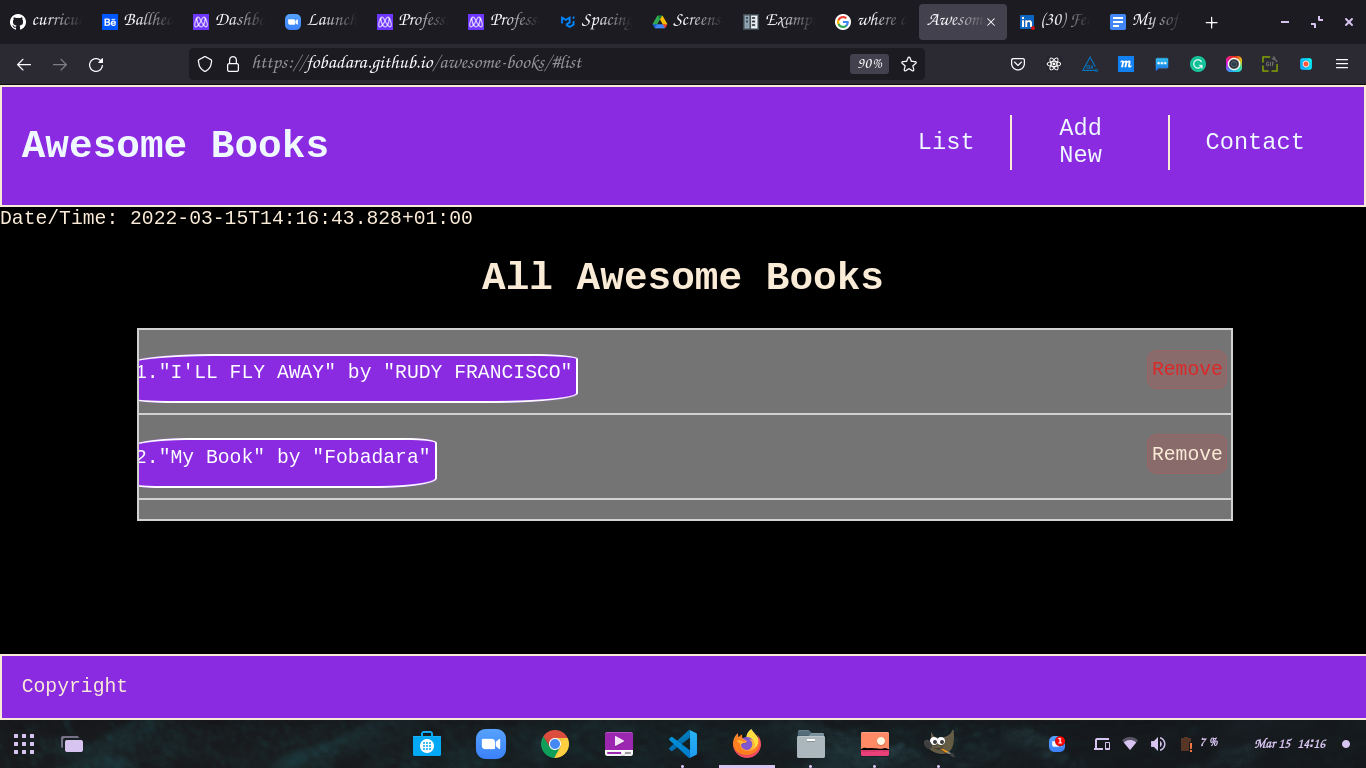Open the taskbar clock showing Mar 15 14:16
1366x768 pixels.
coord(1290,744)
